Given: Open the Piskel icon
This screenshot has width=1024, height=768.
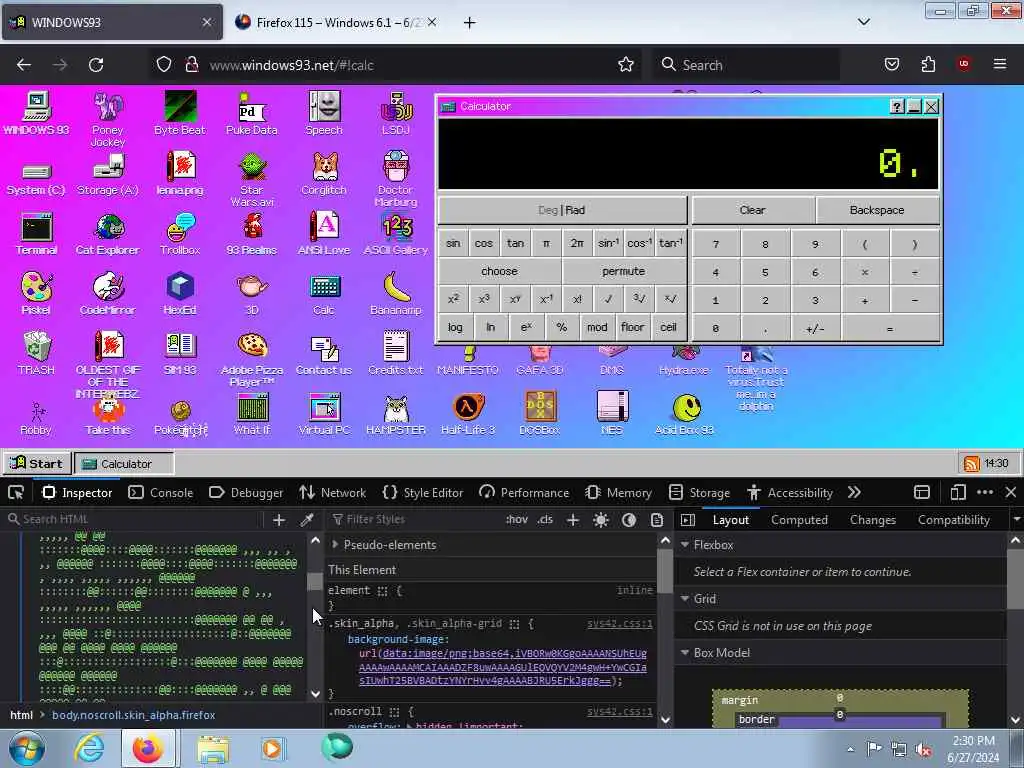Looking at the screenshot, I should pos(36,293).
